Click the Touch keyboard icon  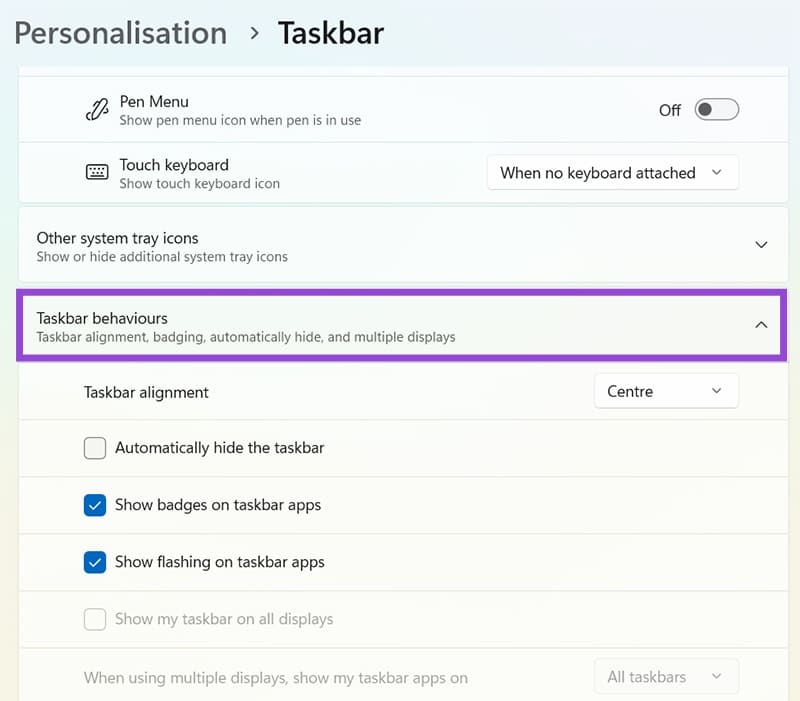97,171
